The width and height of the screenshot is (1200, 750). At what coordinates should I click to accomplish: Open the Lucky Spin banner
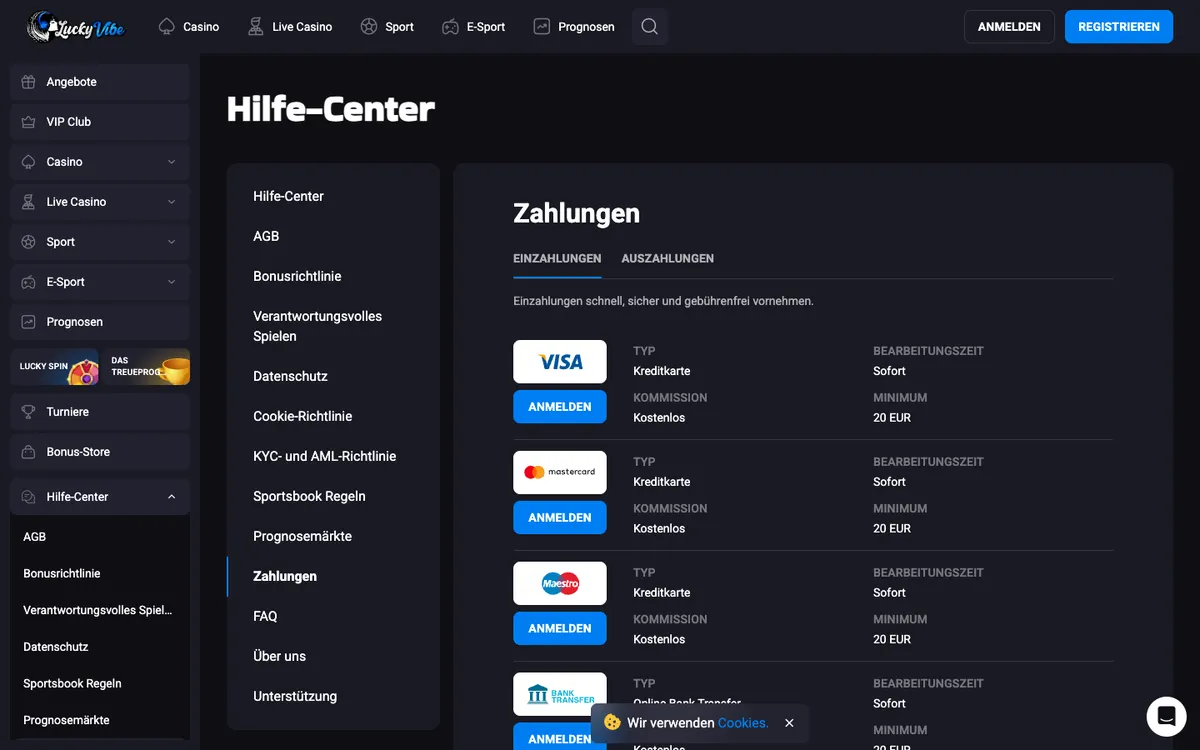click(x=54, y=367)
